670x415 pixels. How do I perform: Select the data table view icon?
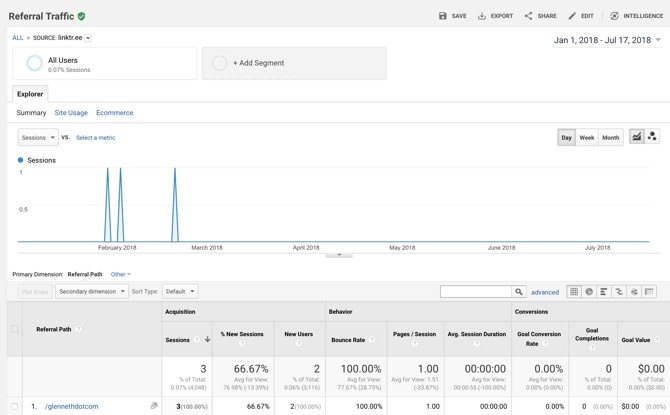tap(574, 292)
